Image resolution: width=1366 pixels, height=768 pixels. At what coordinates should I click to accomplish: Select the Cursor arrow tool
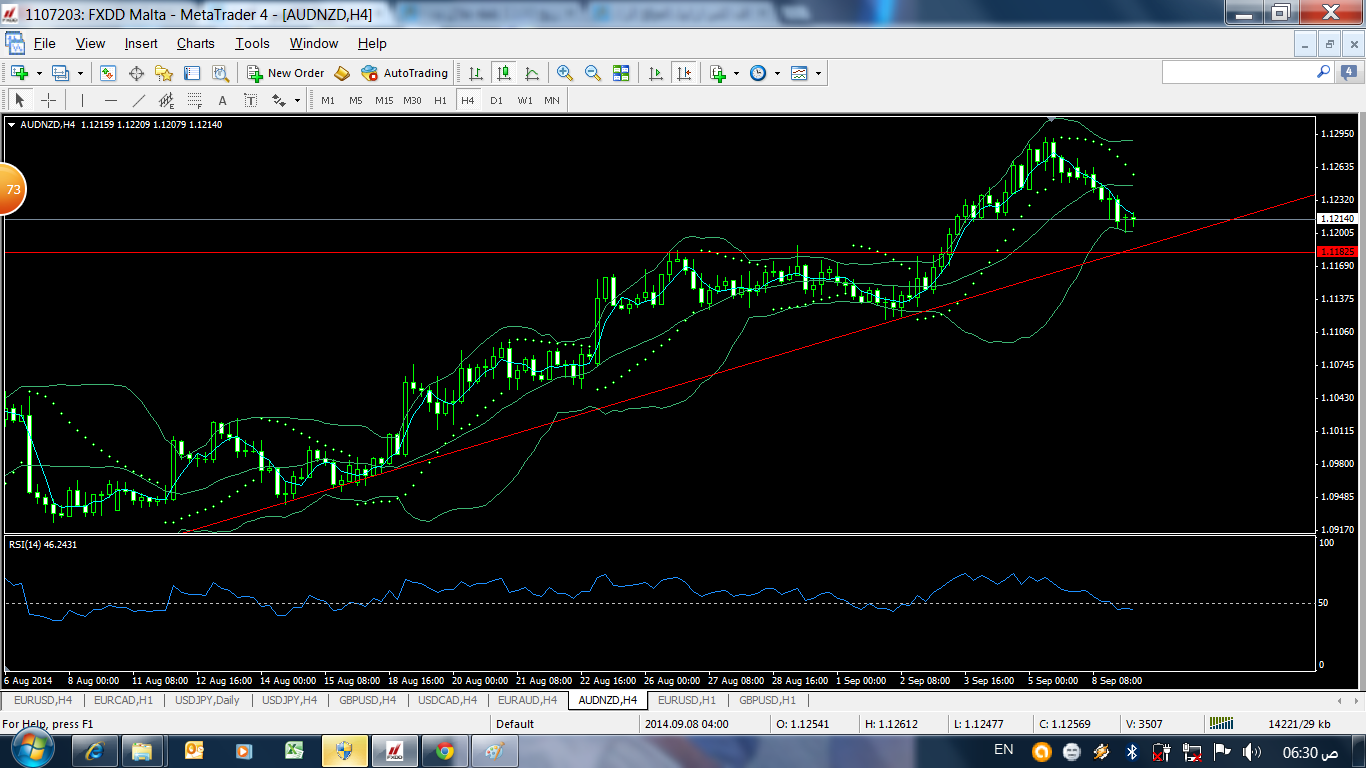(19, 100)
